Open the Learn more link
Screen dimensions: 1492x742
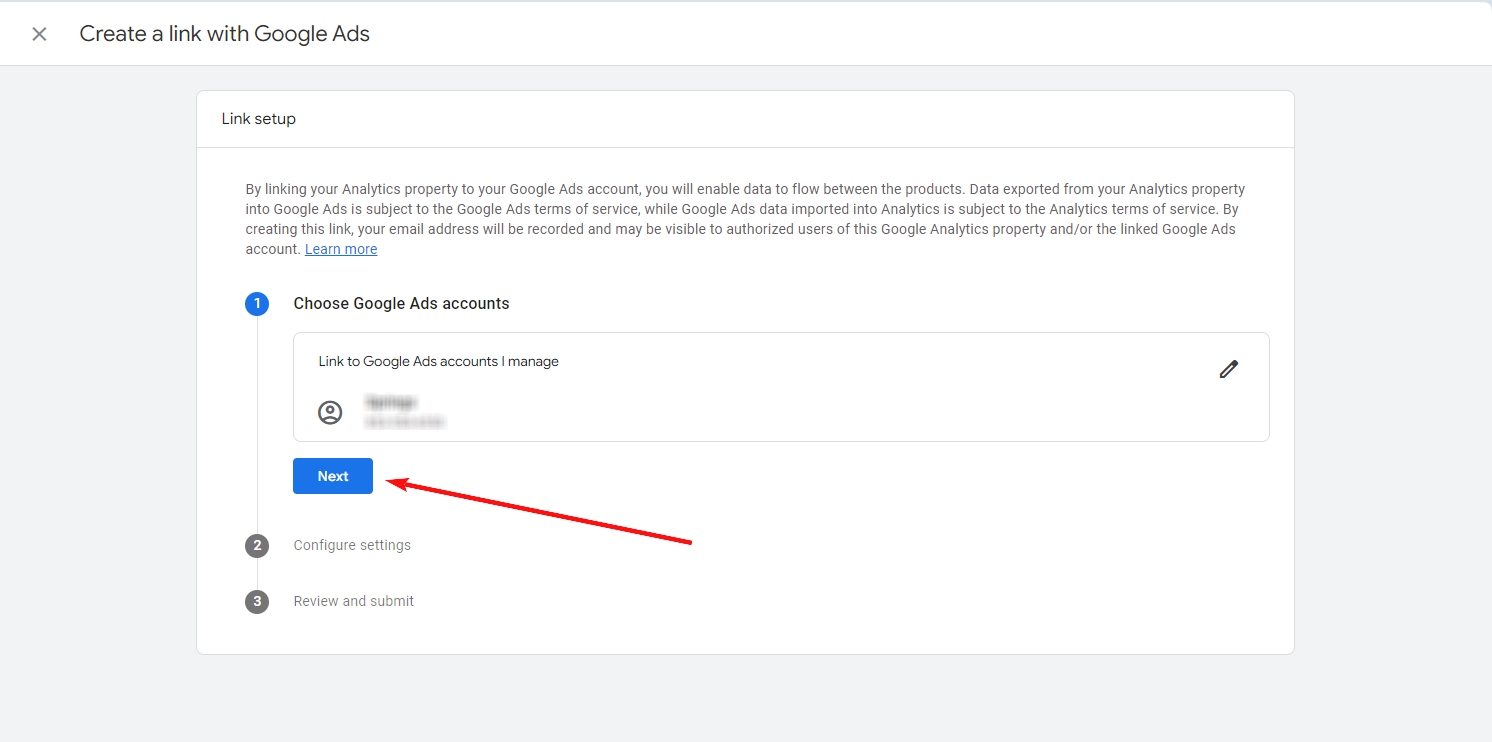point(341,249)
